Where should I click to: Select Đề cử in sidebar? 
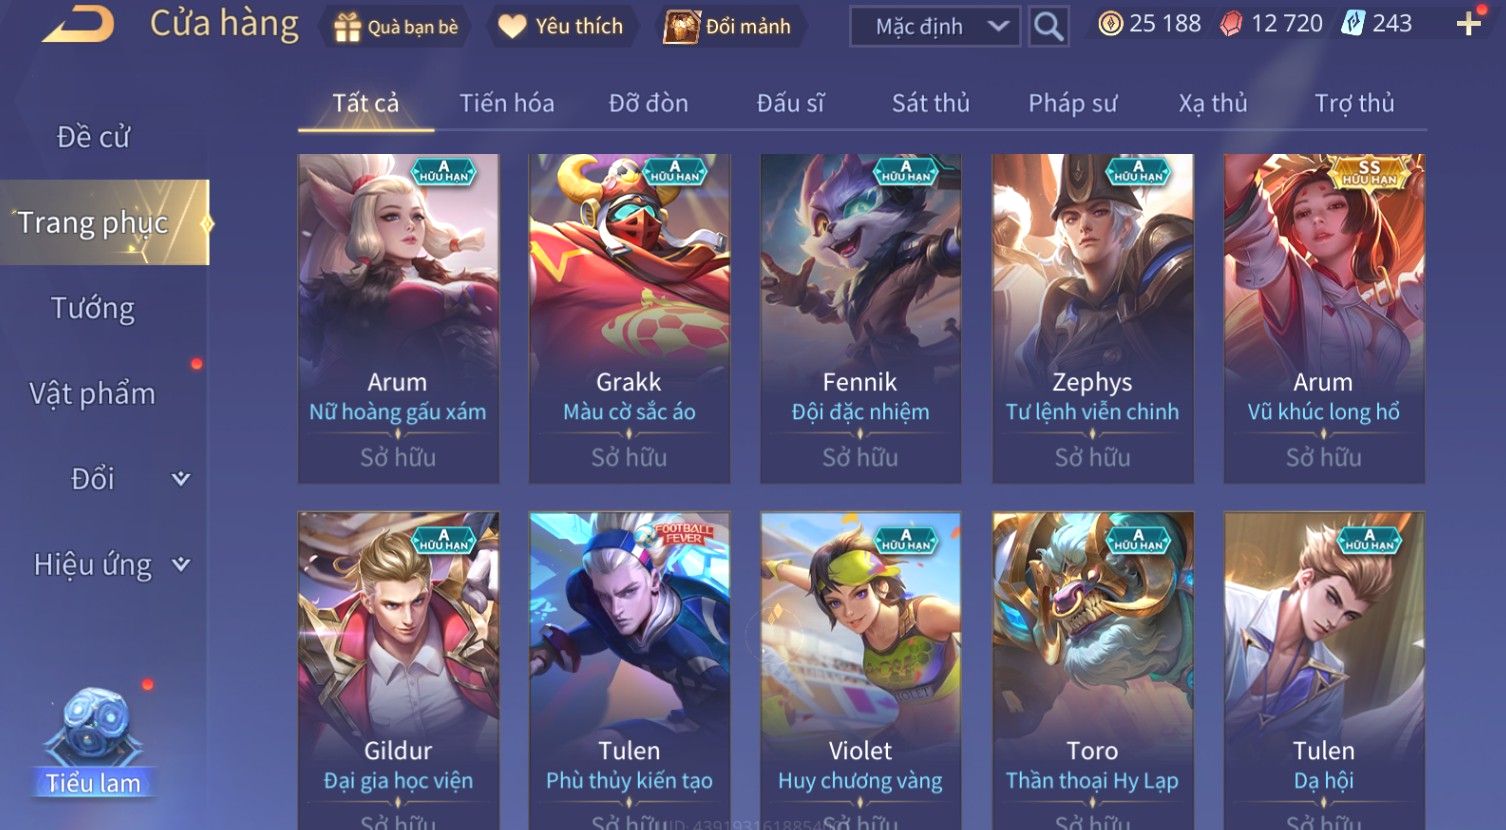93,137
